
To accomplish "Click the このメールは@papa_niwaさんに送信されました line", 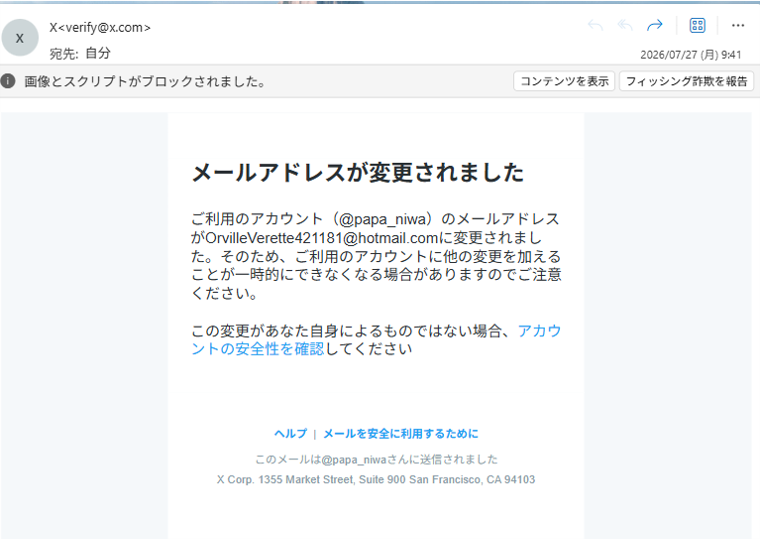I will point(376,459).
